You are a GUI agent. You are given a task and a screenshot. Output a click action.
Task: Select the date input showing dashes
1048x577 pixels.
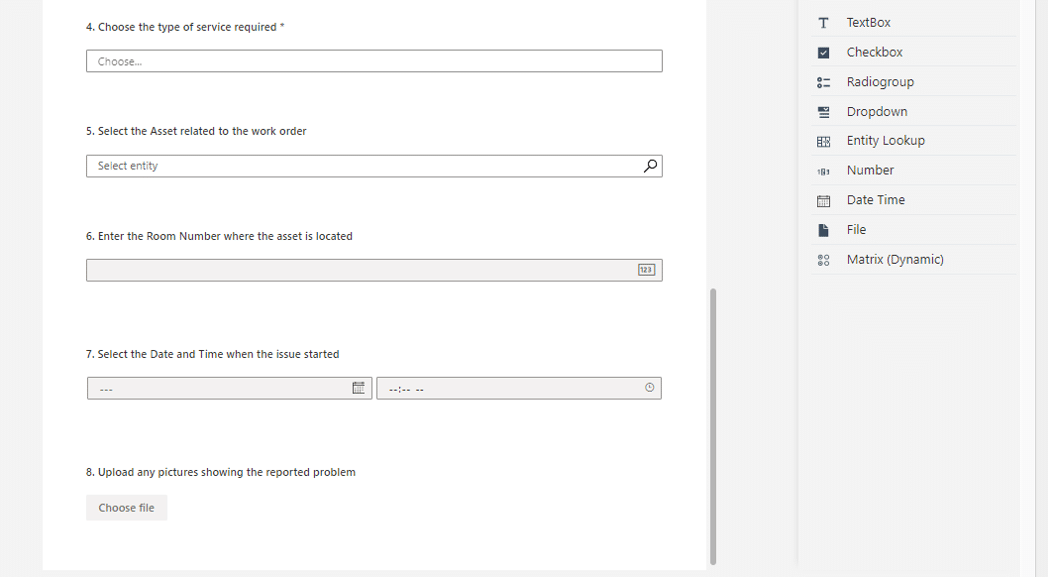click(x=200, y=388)
